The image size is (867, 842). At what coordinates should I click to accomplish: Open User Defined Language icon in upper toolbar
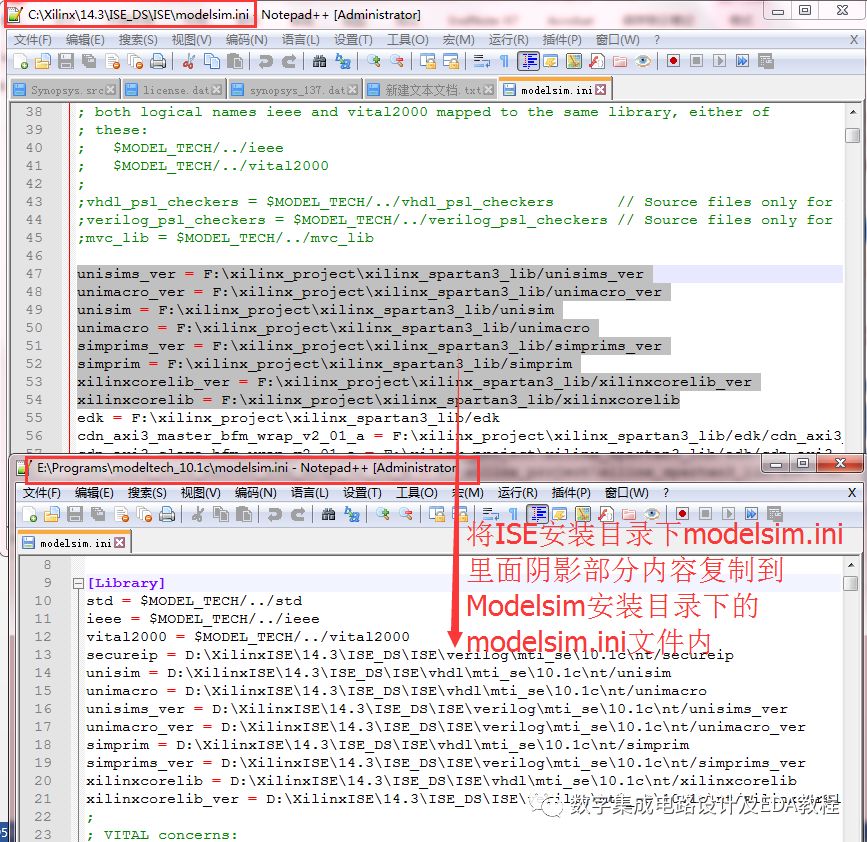tap(550, 61)
